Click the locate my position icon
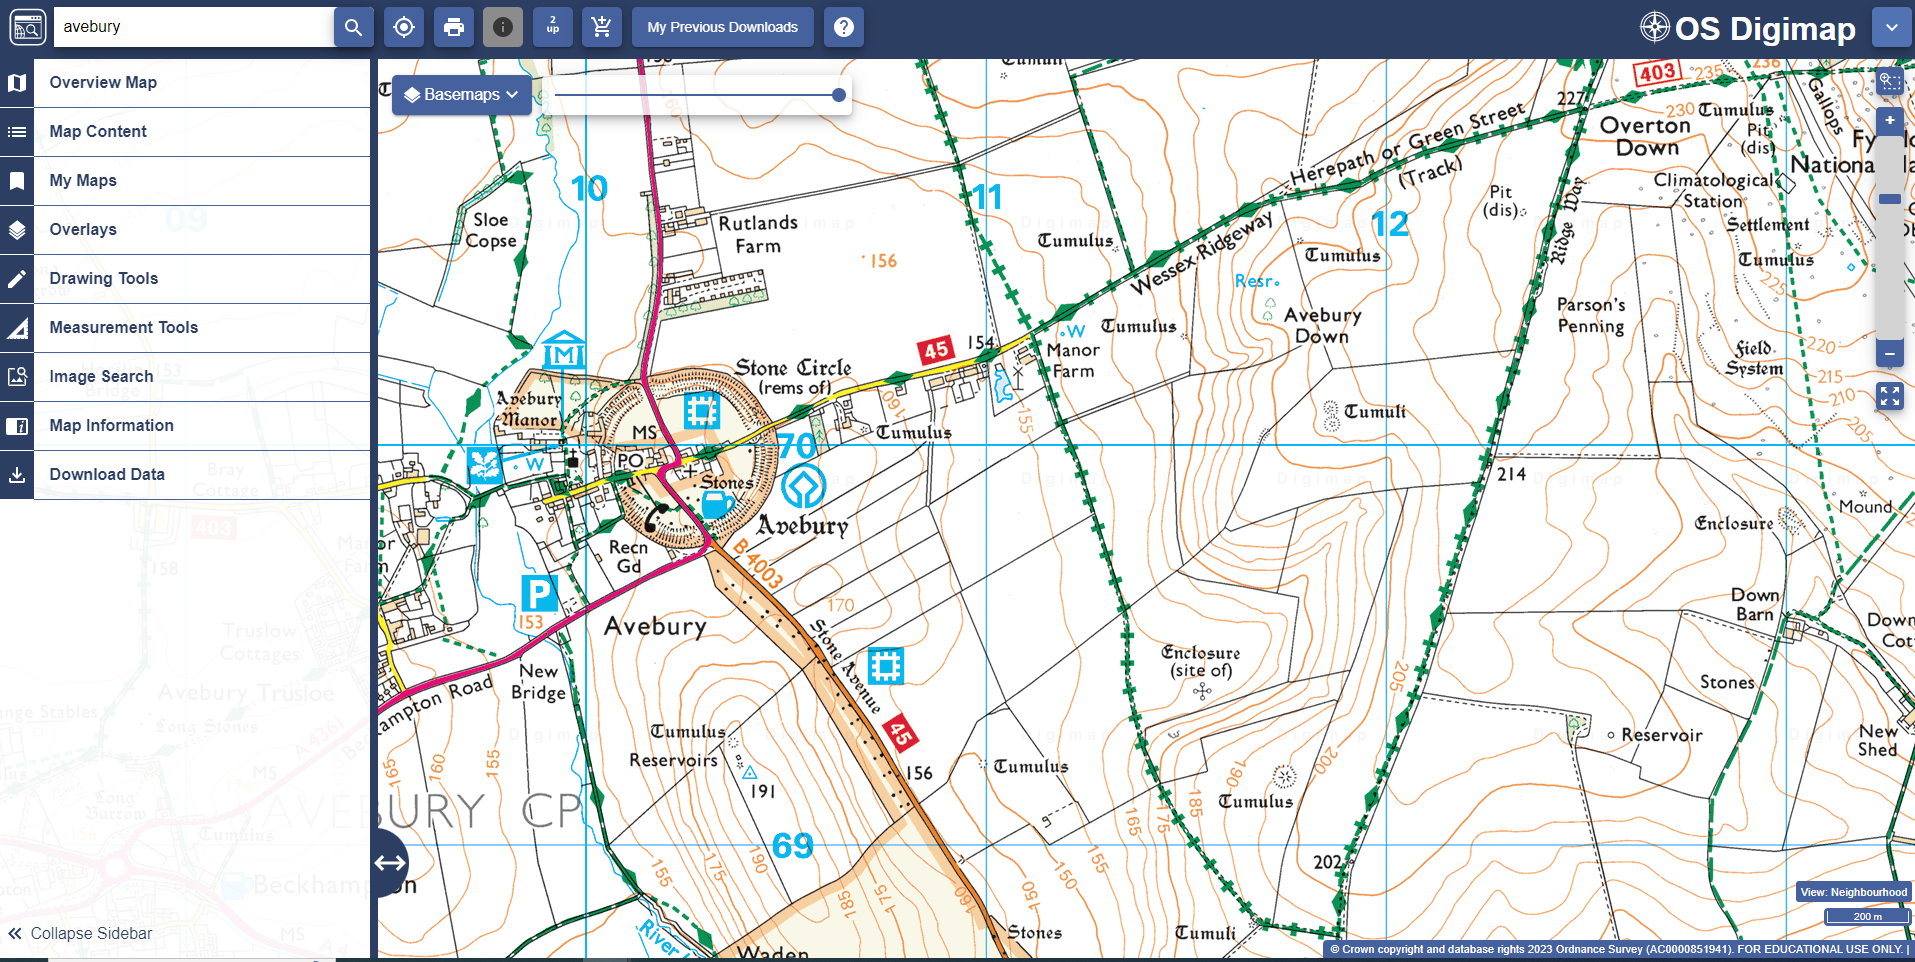 pyautogui.click(x=404, y=27)
